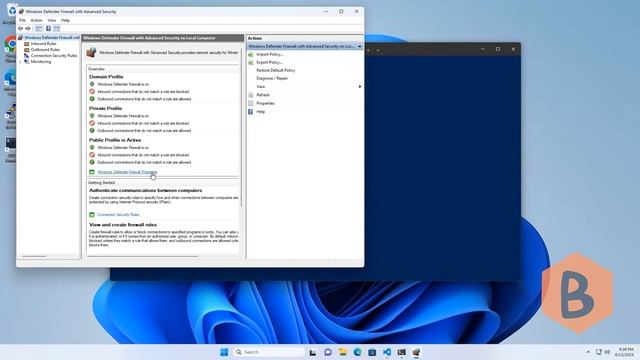Image resolution: width=640 pixels, height=360 pixels.
Task: Click 'View and create firewall rules' heading
Action: (x=122, y=225)
